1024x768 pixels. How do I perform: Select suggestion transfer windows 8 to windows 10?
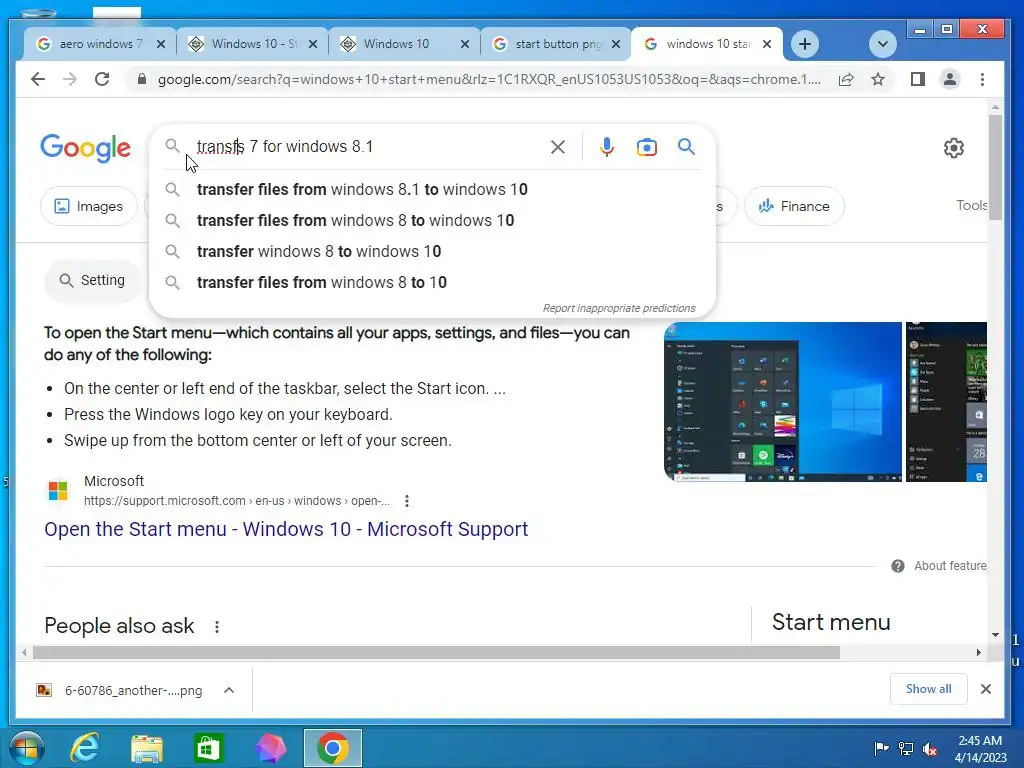(x=432, y=251)
